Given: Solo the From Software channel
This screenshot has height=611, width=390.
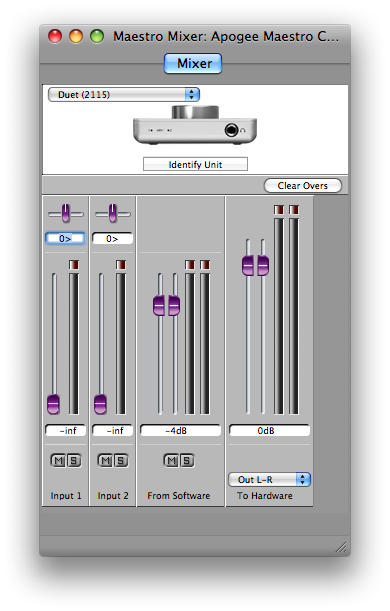Looking at the screenshot, I should [x=187, y=461].
